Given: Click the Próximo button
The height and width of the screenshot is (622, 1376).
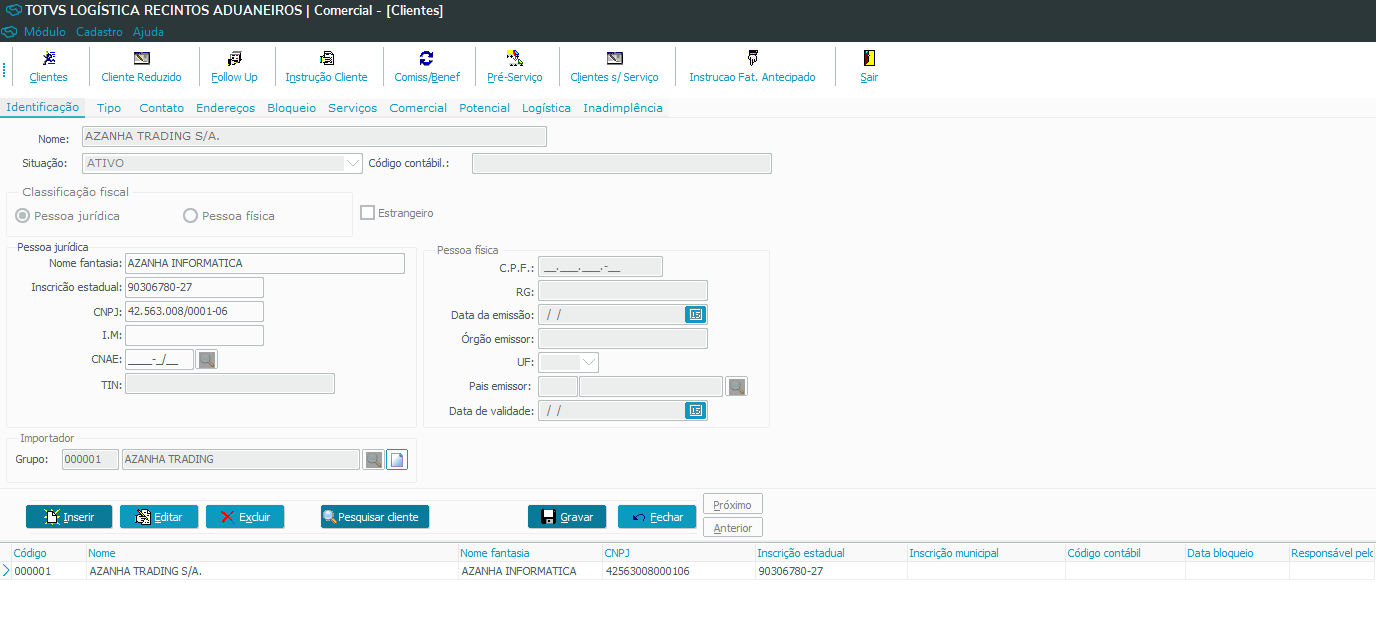Looking at the screenshot, I should click(733, 505).
